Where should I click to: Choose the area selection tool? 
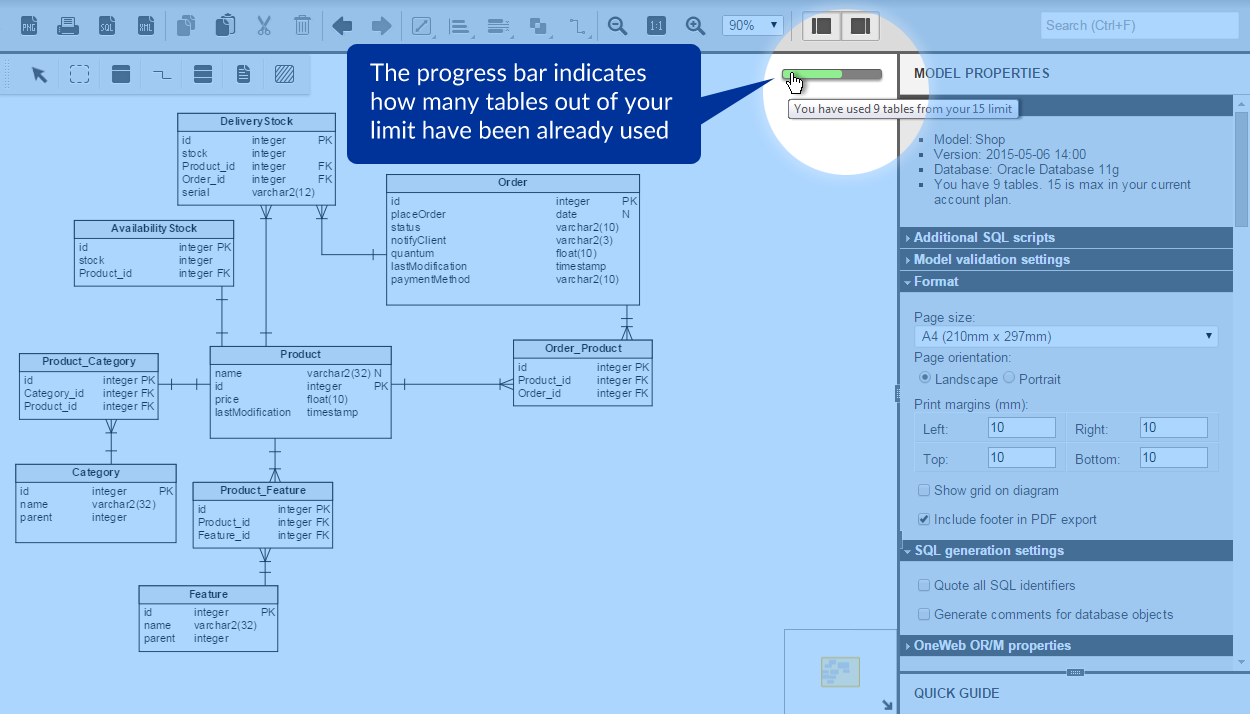[x=80, y=74]
